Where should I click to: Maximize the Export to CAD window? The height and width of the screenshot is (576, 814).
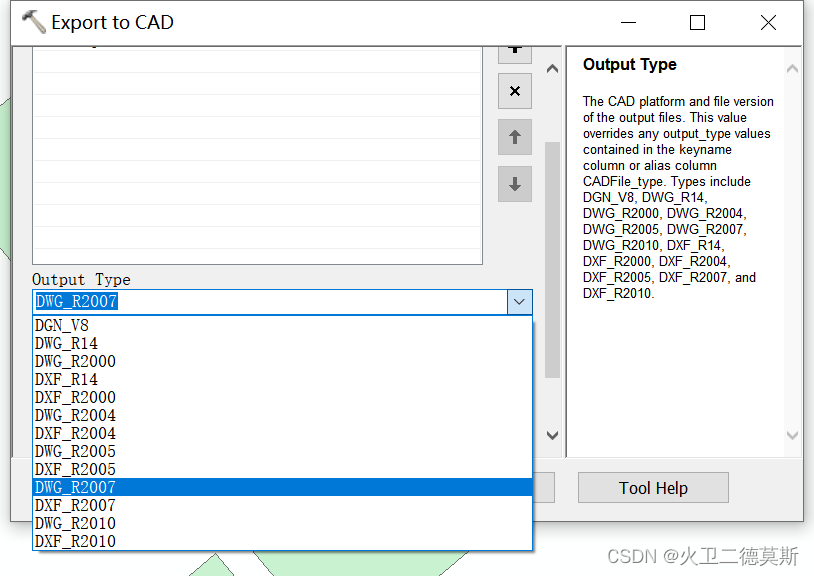[x=697, y=22]
